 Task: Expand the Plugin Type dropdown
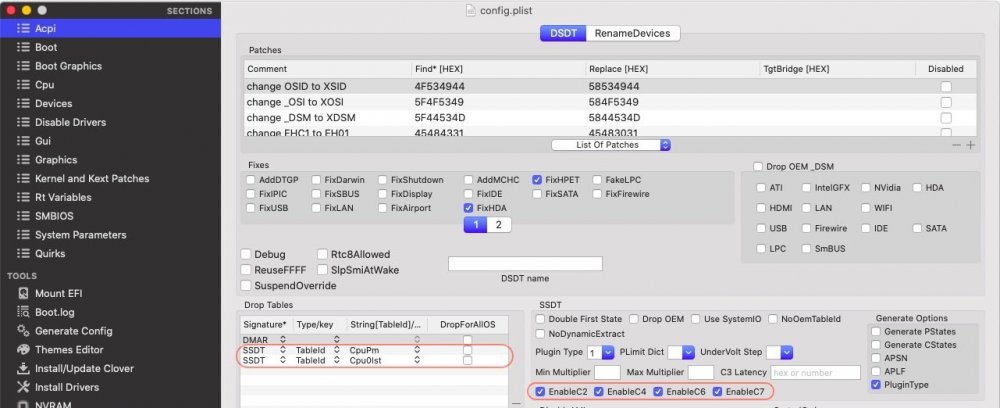click(x=600, y=353)
